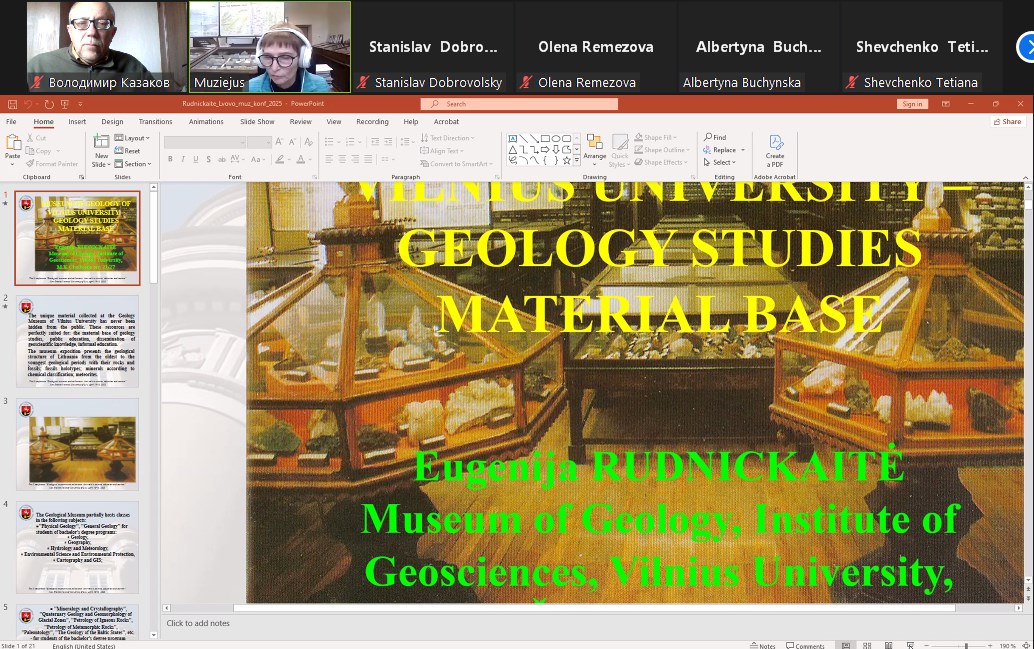
Task: Click Increase Font Size icon
Action: click(280, 142)
